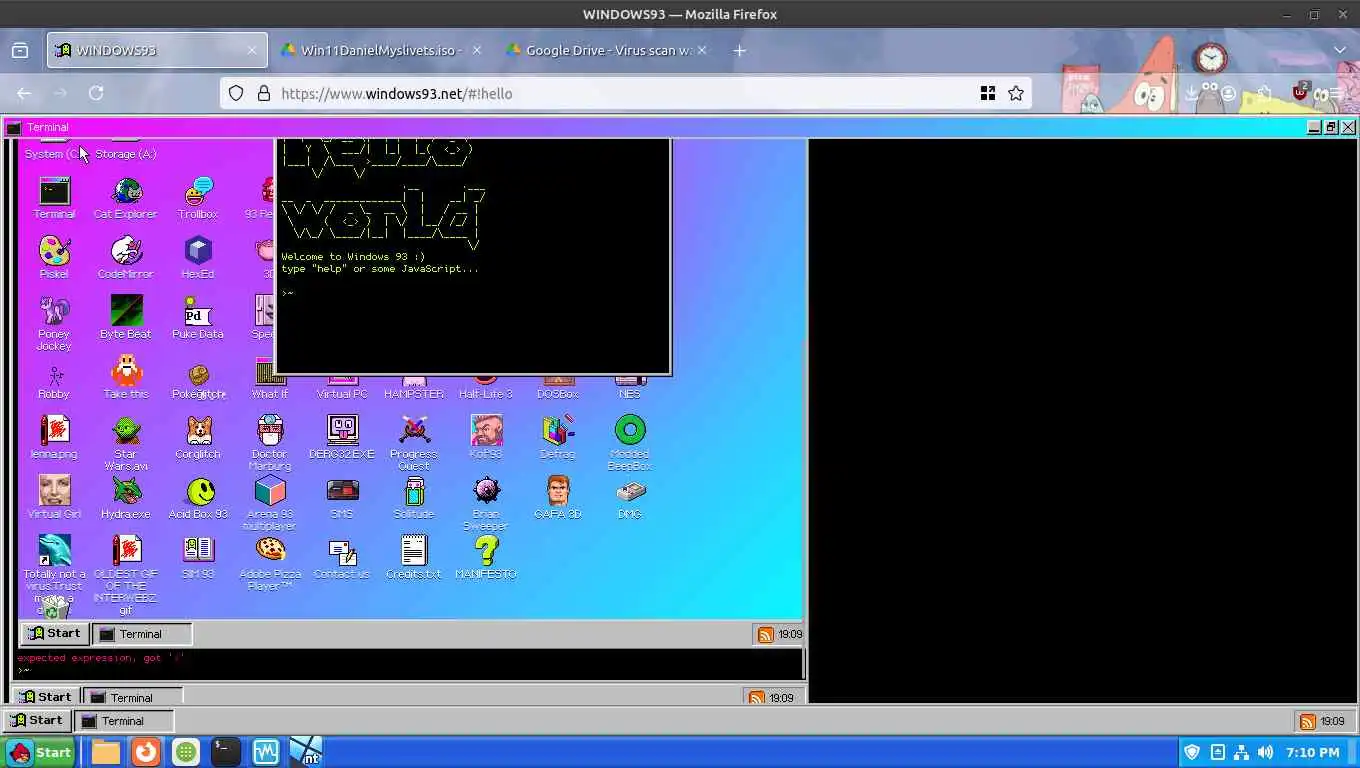Open the Byte Beat icon

tap(126, 318)
